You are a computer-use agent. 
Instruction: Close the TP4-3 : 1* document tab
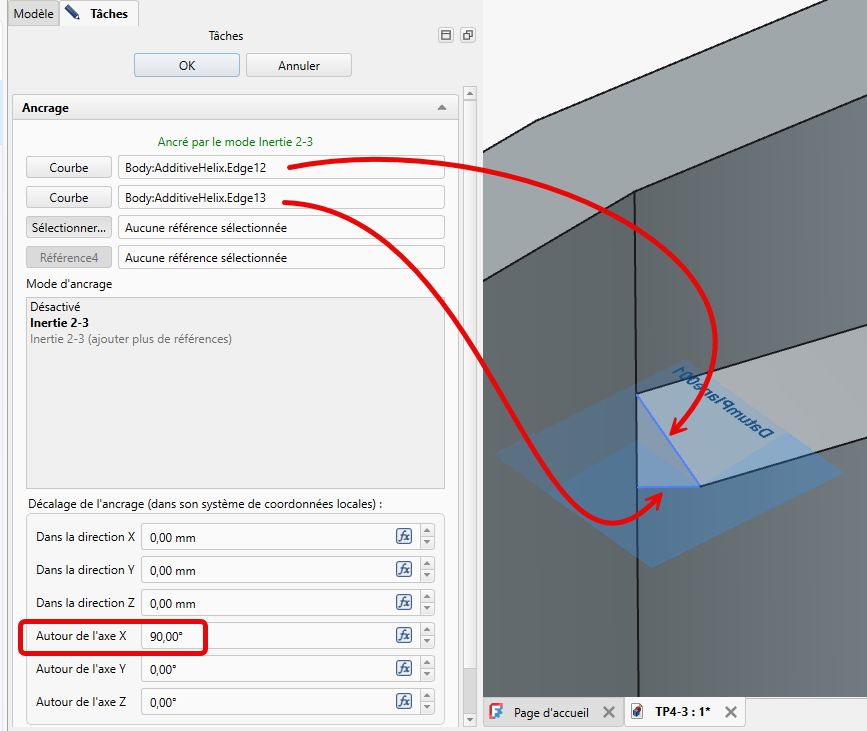730,712
